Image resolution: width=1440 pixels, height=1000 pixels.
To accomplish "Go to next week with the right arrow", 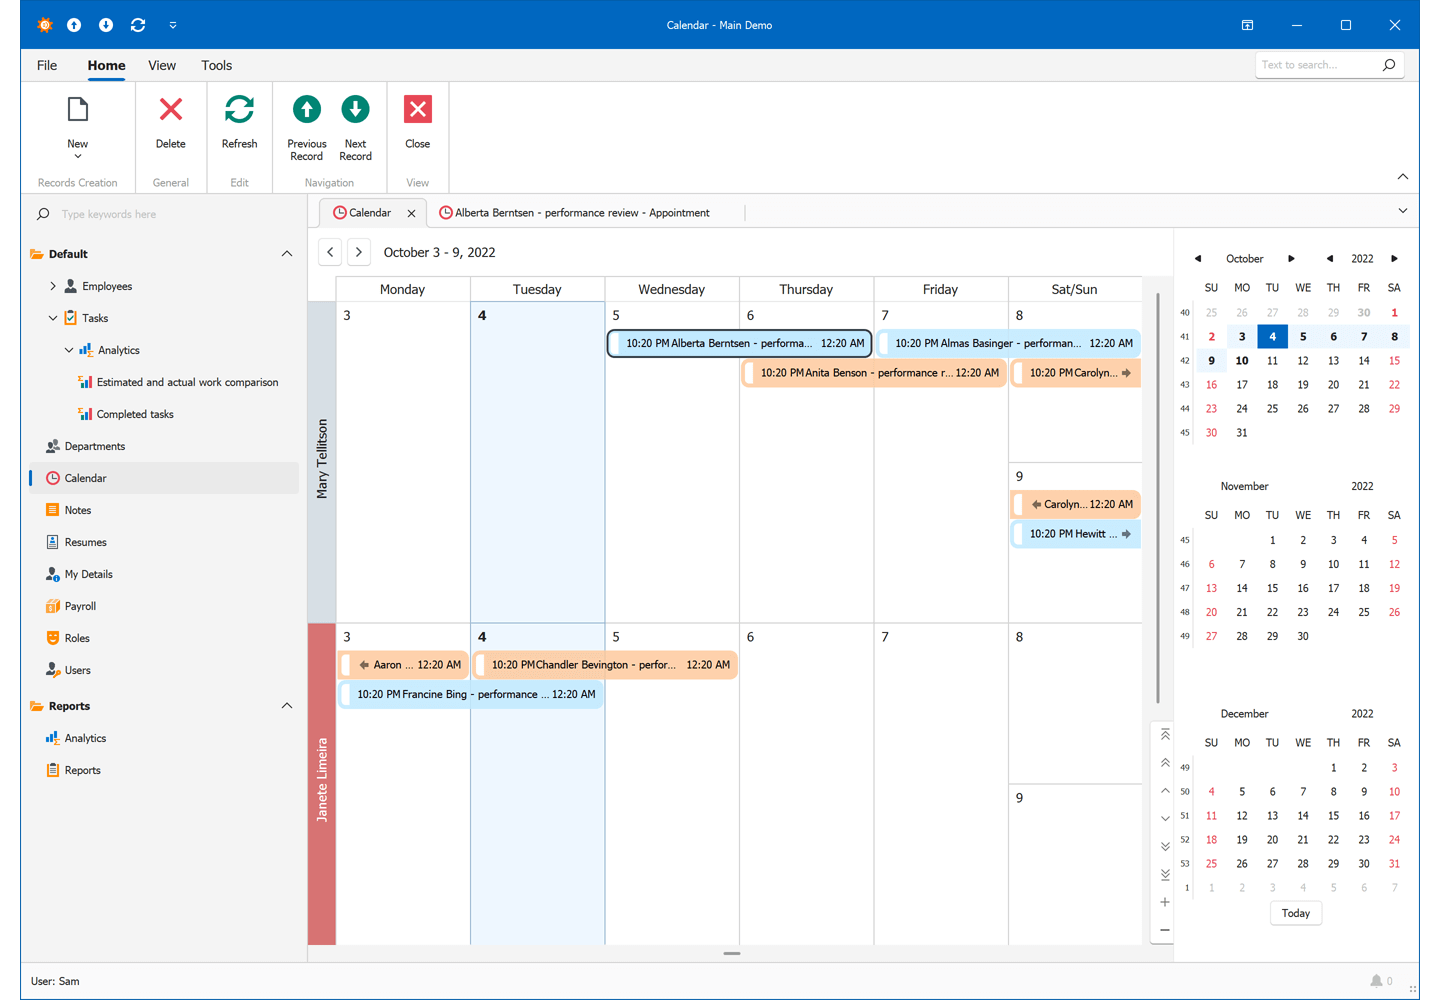I will (358, 251).
